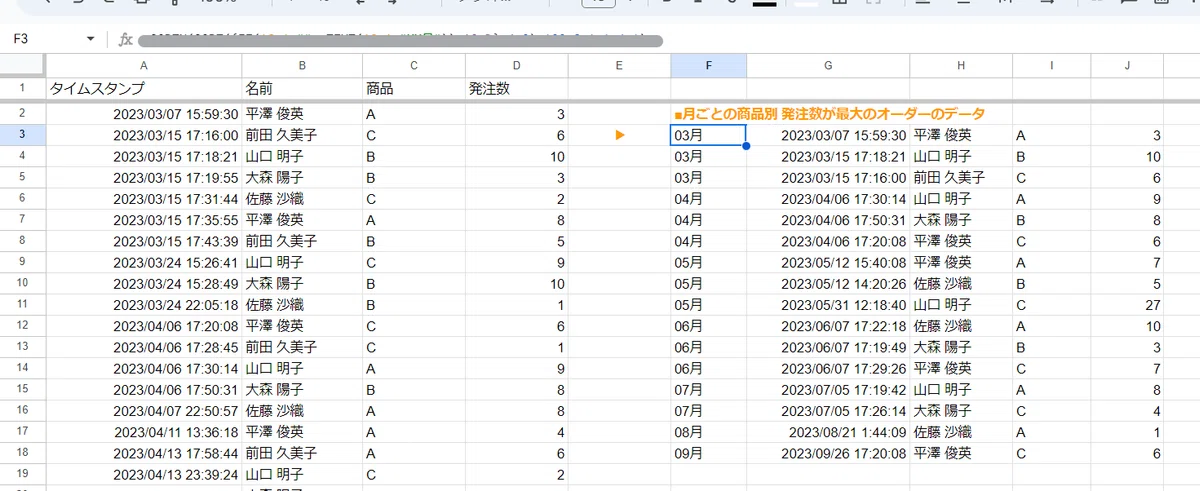
Task: Select column A header
Action: (144, 66)
